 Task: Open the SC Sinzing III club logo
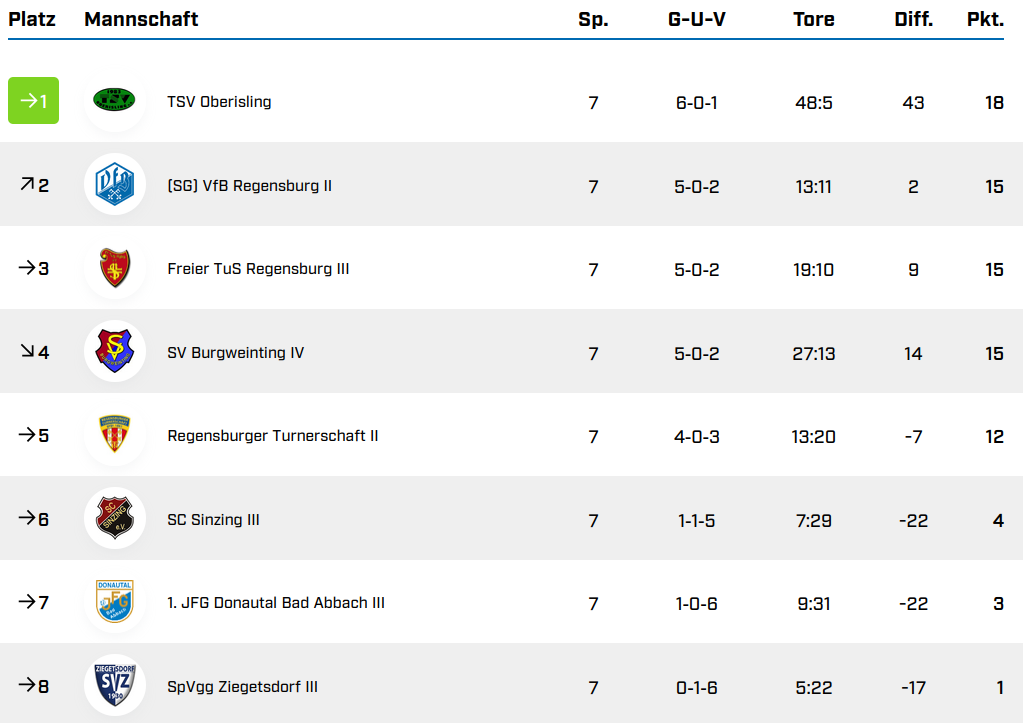[114, 519]
